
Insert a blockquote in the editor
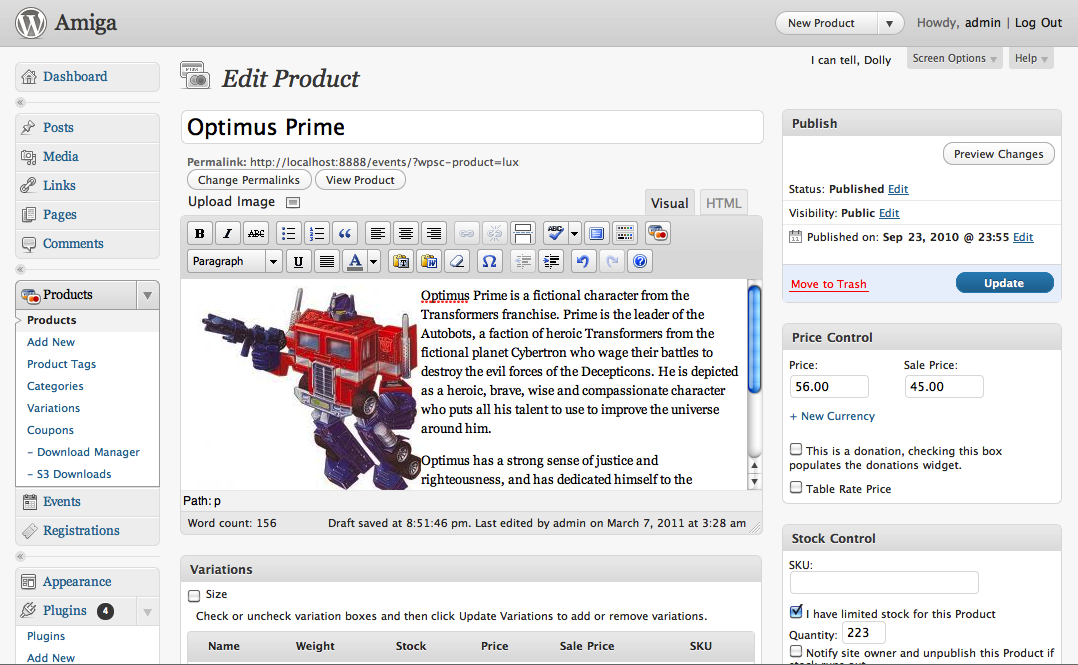point(344,233)
